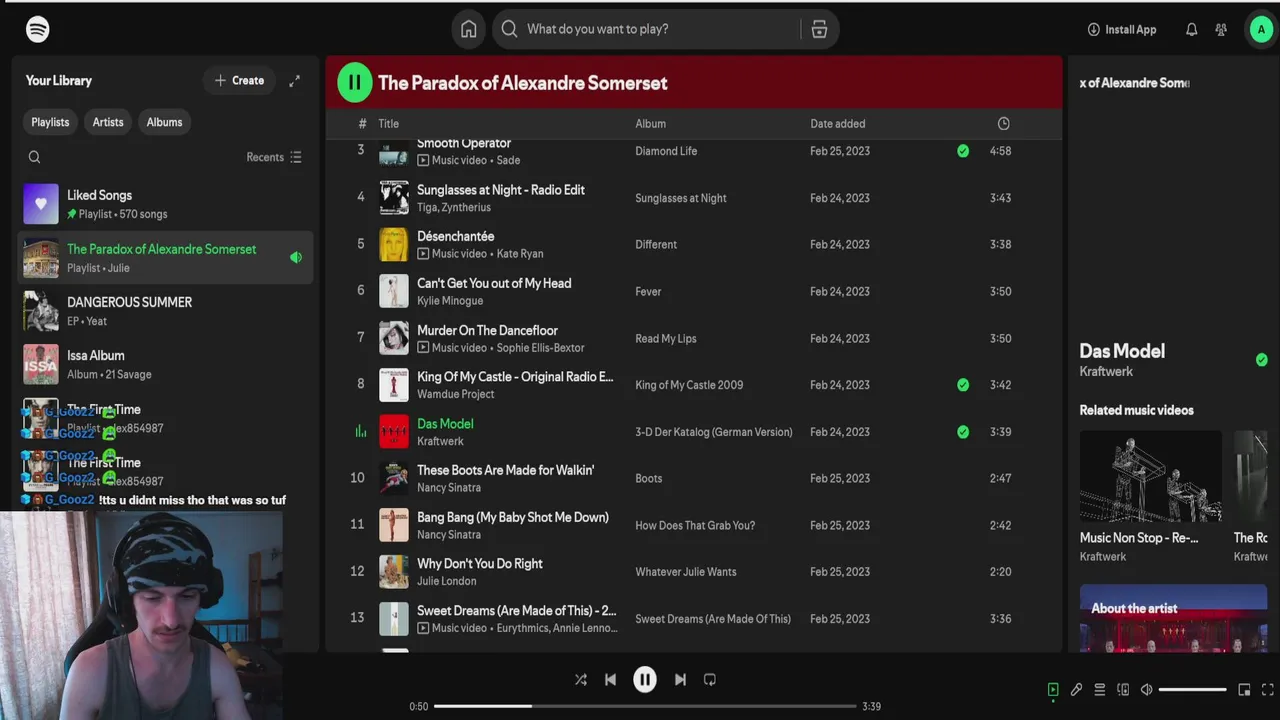Viewport: 1280px width, 720px height.
Task: Filter library by Playlists
Action: click(50, 122)
